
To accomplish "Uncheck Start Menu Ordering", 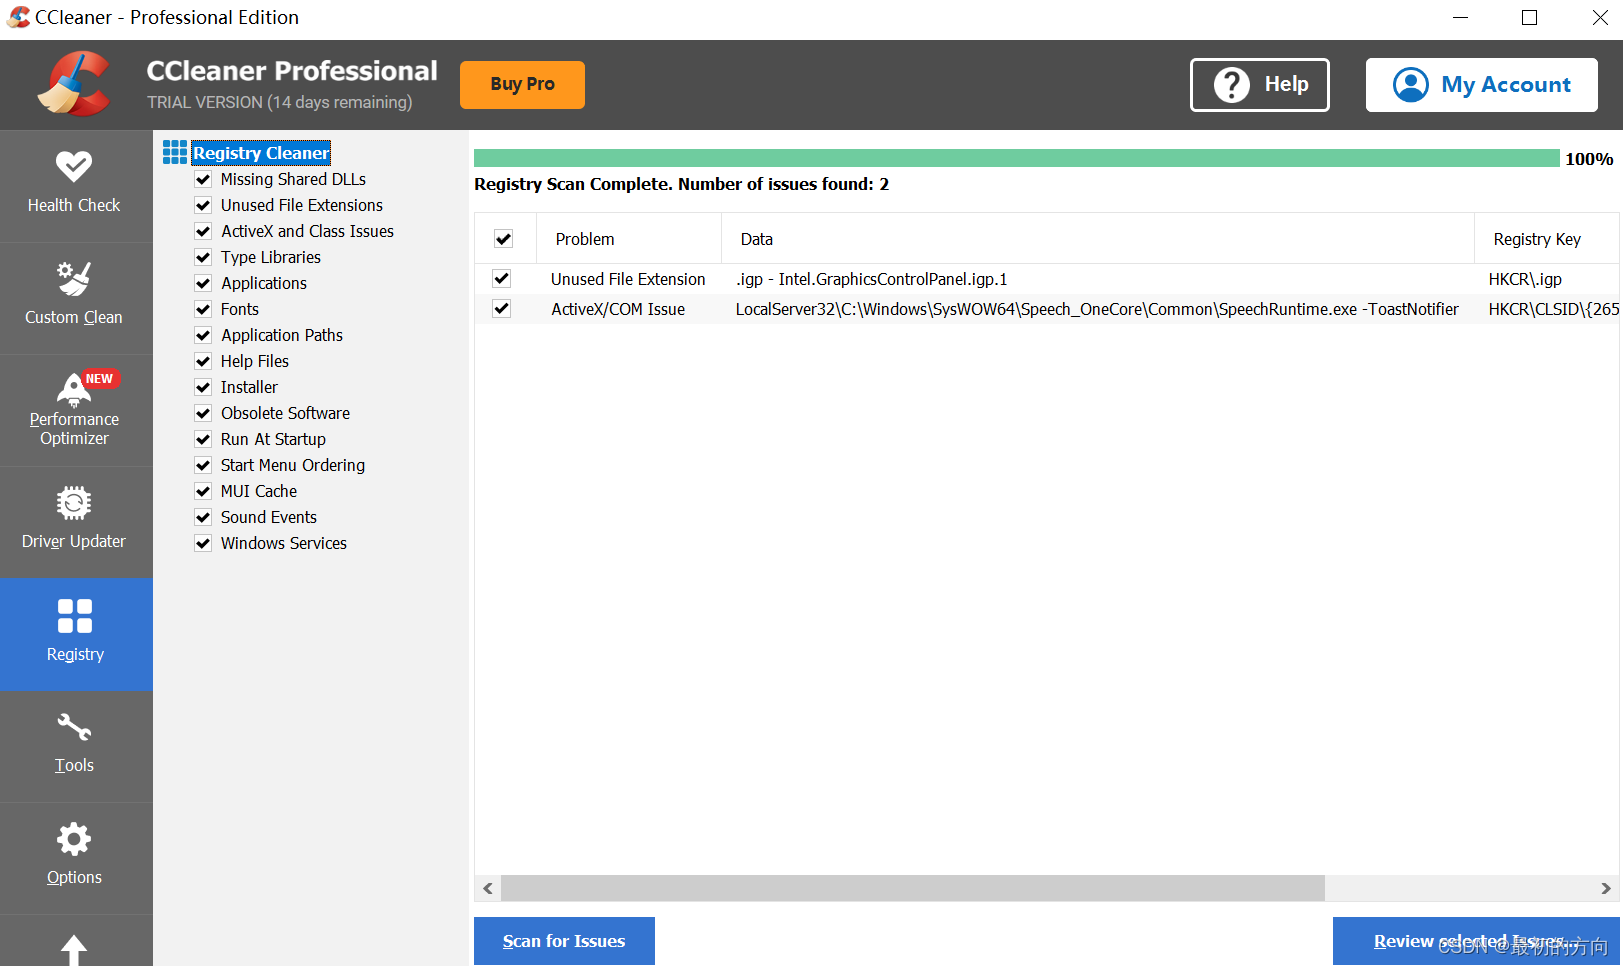I will click(203, 465).
